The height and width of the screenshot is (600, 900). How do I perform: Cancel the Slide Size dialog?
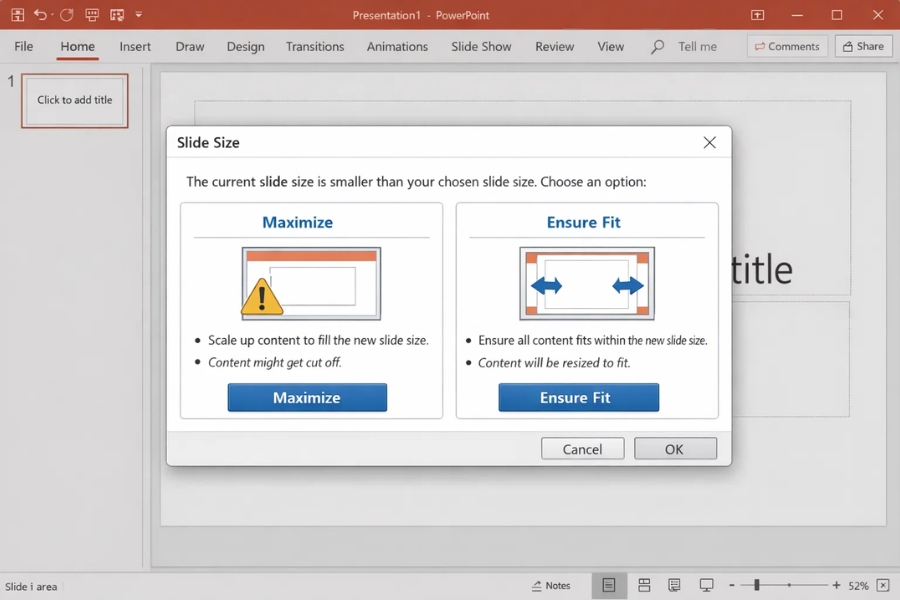point(582,448)
